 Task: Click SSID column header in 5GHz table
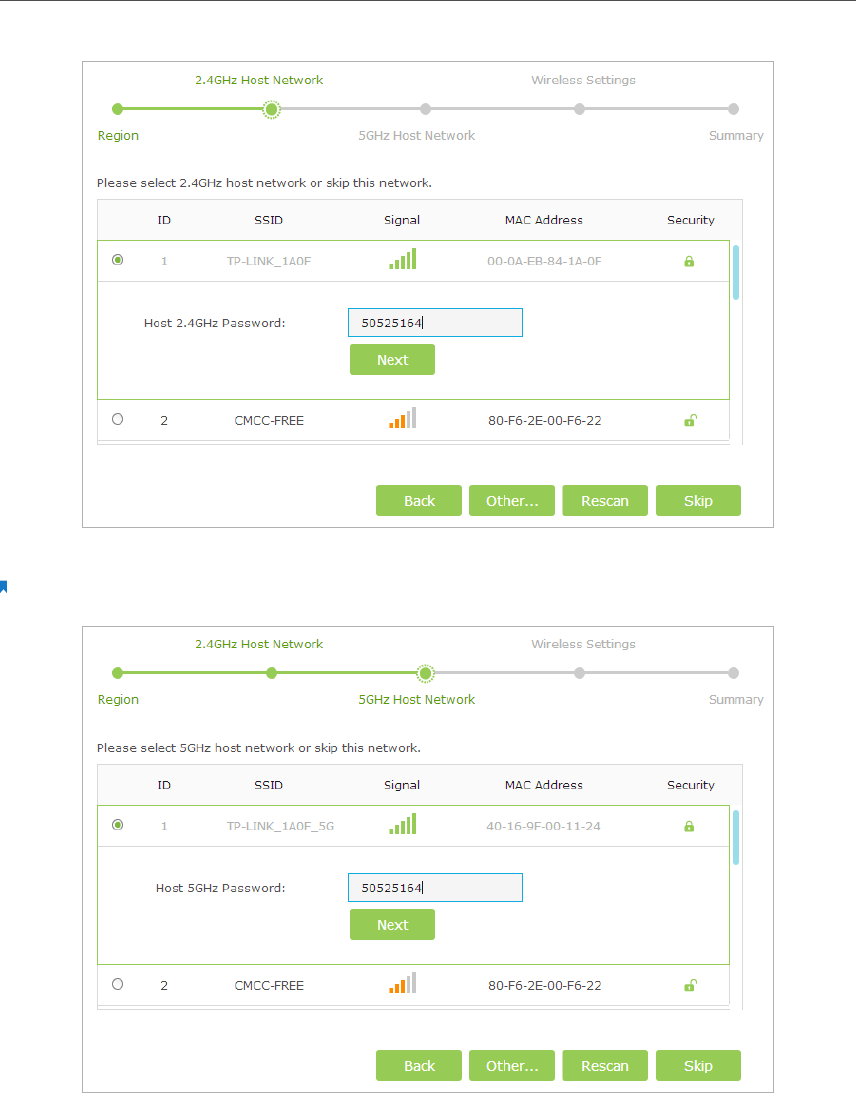(268, 785)
